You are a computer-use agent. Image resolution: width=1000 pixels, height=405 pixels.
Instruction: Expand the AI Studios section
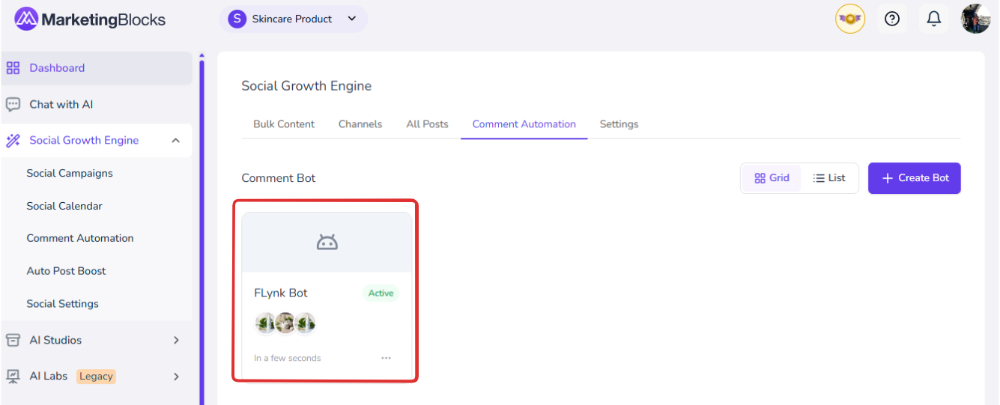pos(176,340)
